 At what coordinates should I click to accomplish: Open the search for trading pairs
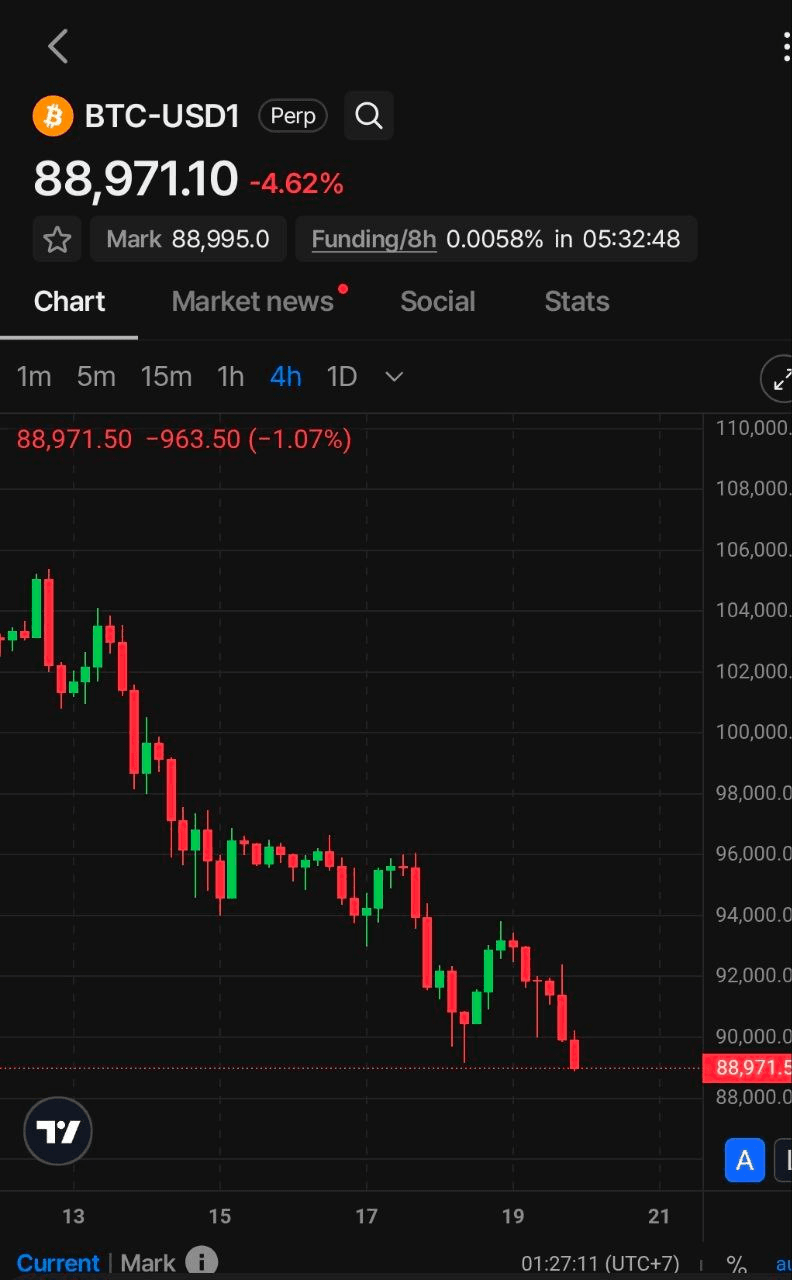click(369, 116)
